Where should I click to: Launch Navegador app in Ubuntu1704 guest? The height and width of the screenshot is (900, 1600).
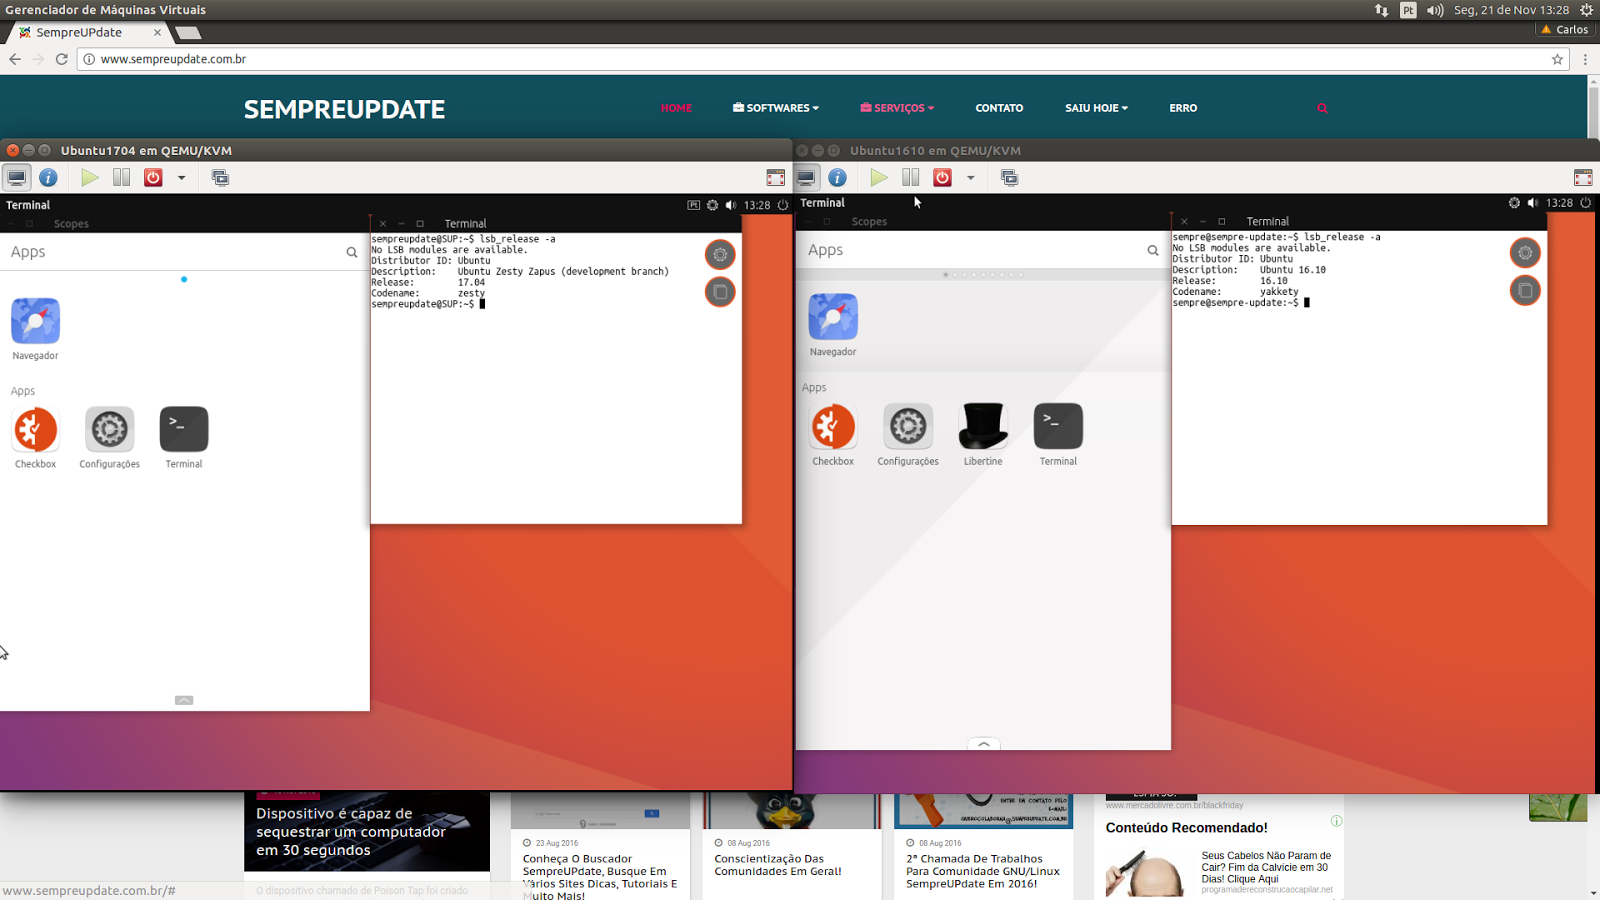pos(35,321)
